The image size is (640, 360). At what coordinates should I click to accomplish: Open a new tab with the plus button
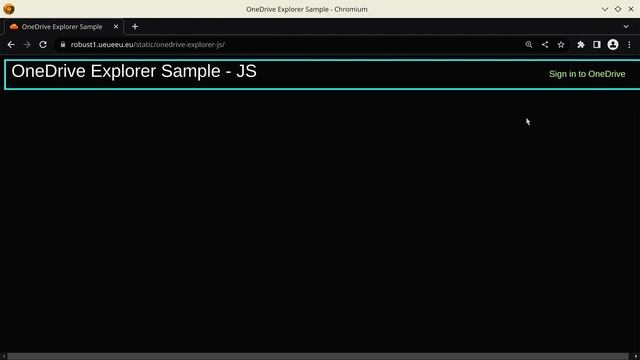tap(135, 27)
